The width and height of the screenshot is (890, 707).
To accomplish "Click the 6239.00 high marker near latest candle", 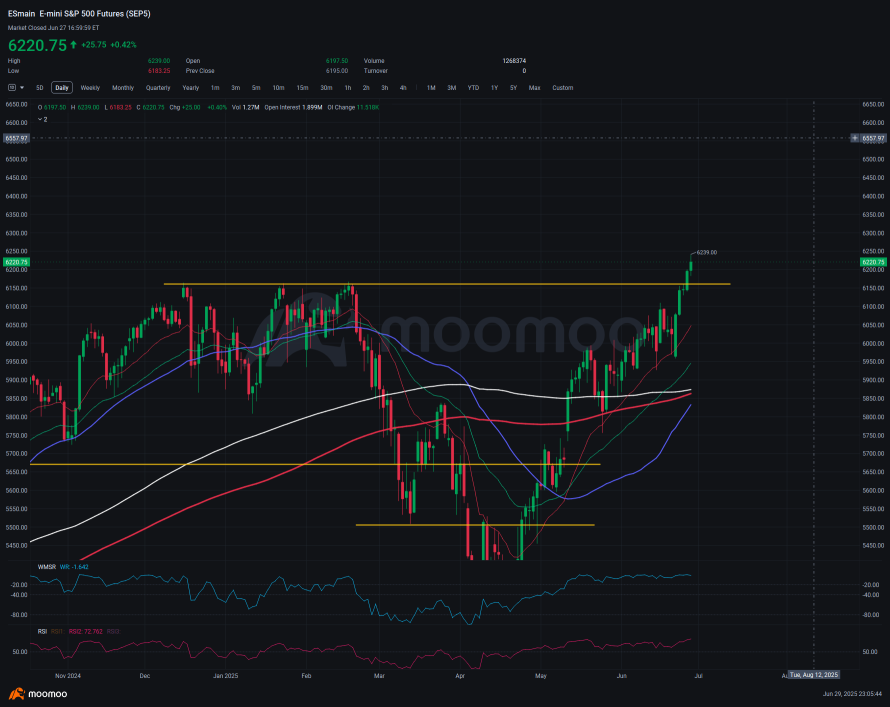I will (x=707, y=252).
